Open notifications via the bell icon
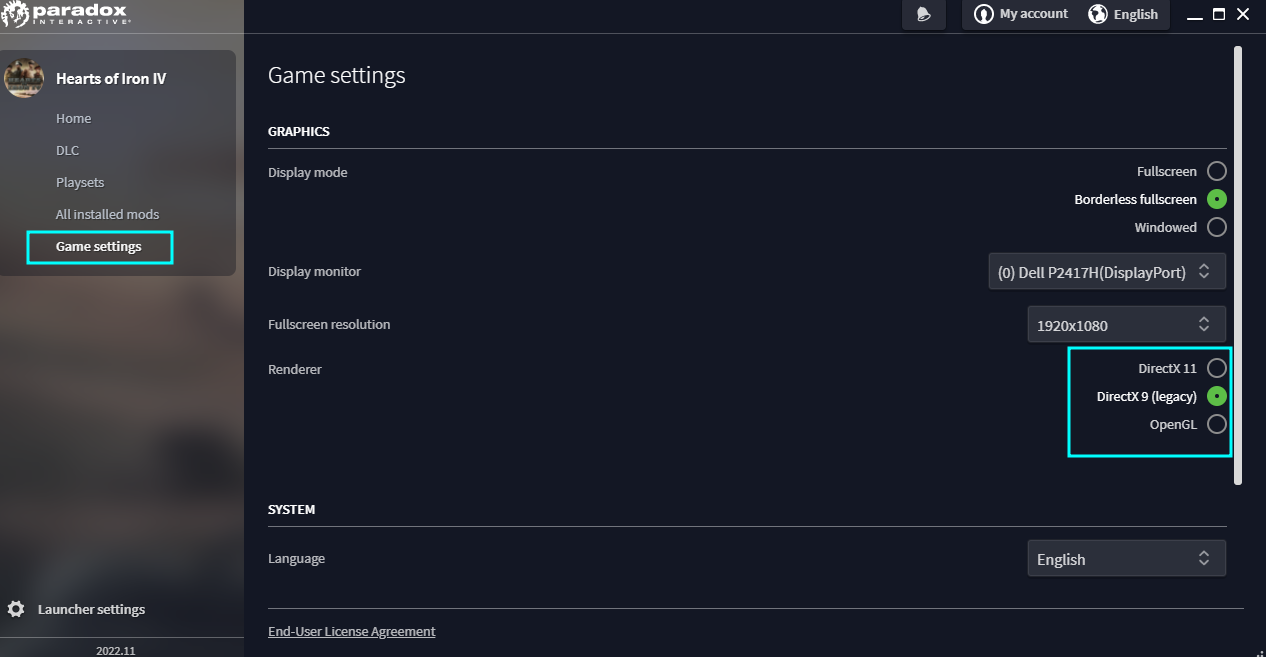Viewport: 1266px width, 657px height. [x=922, y=14]
